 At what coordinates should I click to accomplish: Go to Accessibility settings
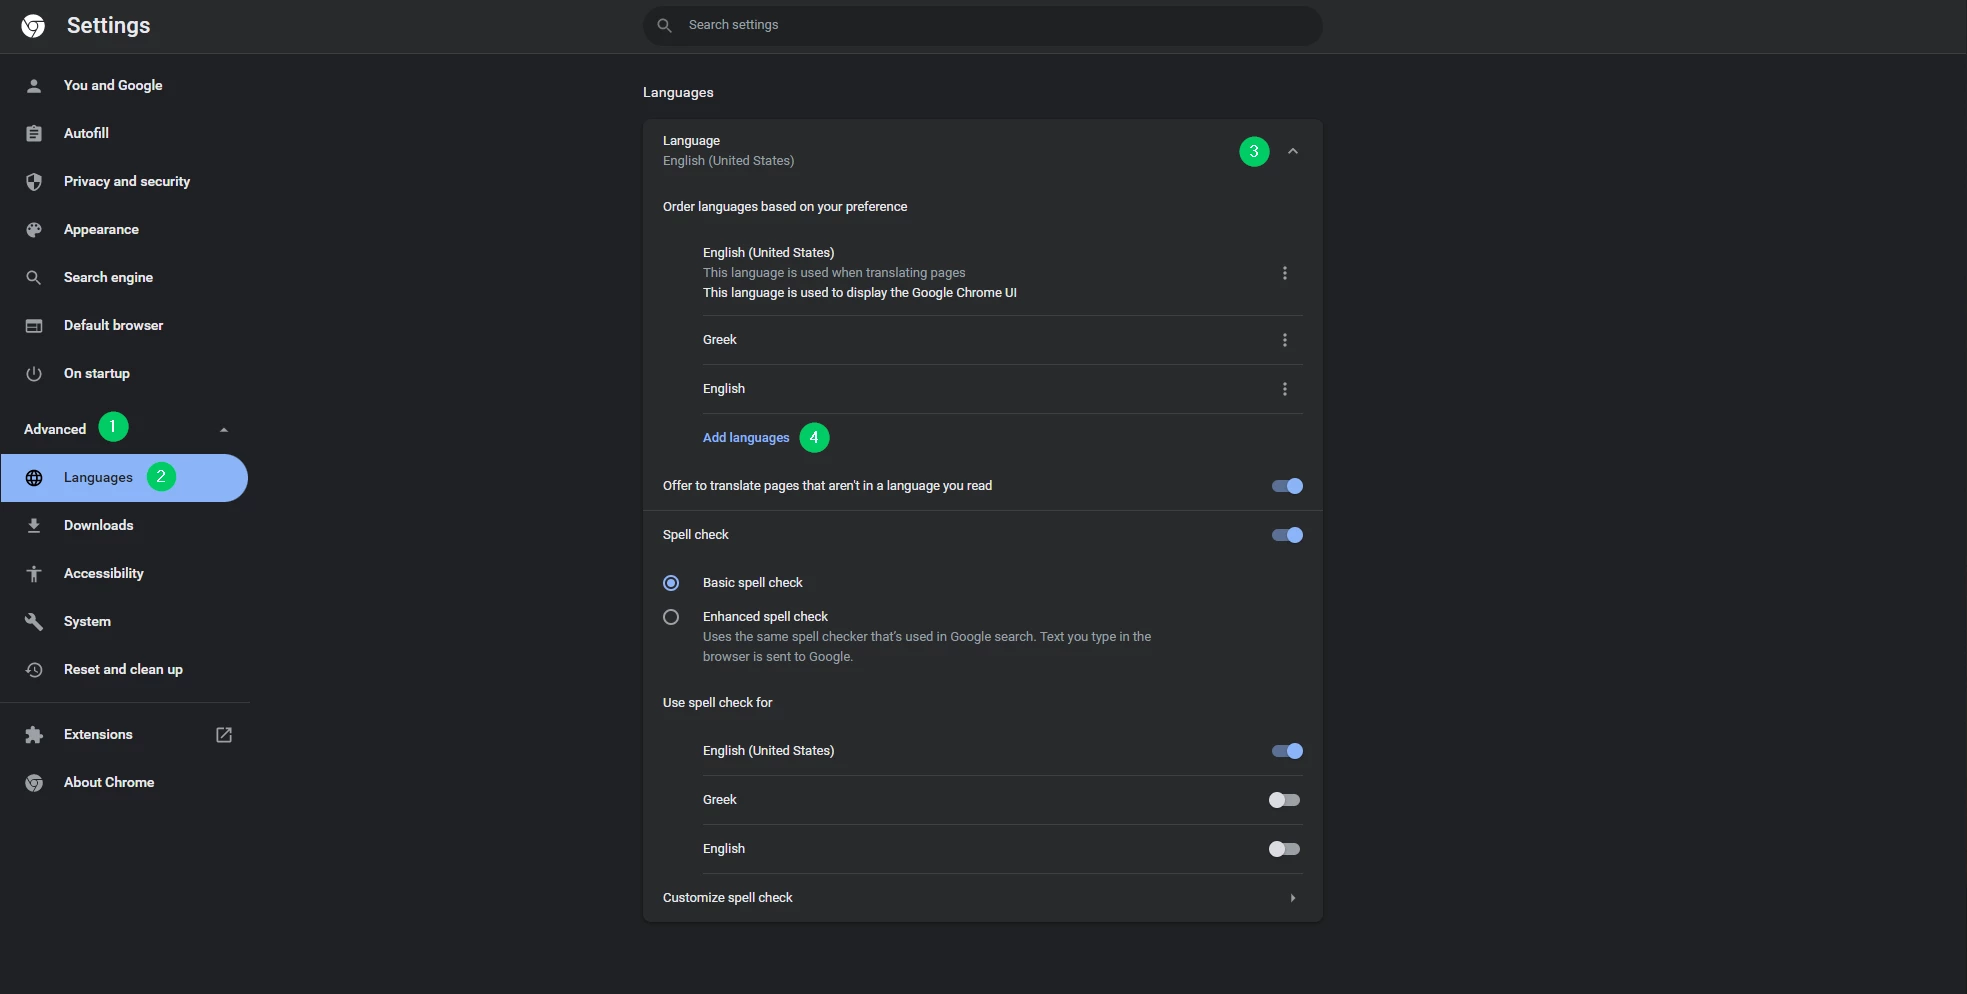125,574
